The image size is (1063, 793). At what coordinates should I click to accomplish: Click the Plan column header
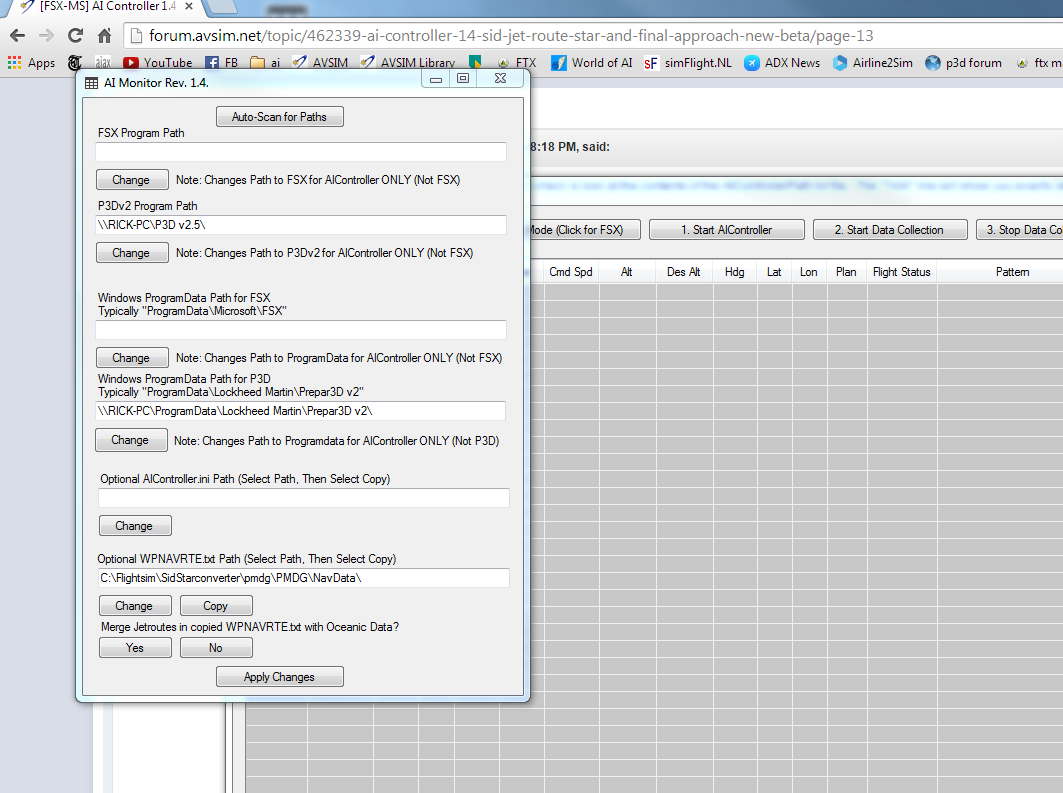[x=846, y=272]
